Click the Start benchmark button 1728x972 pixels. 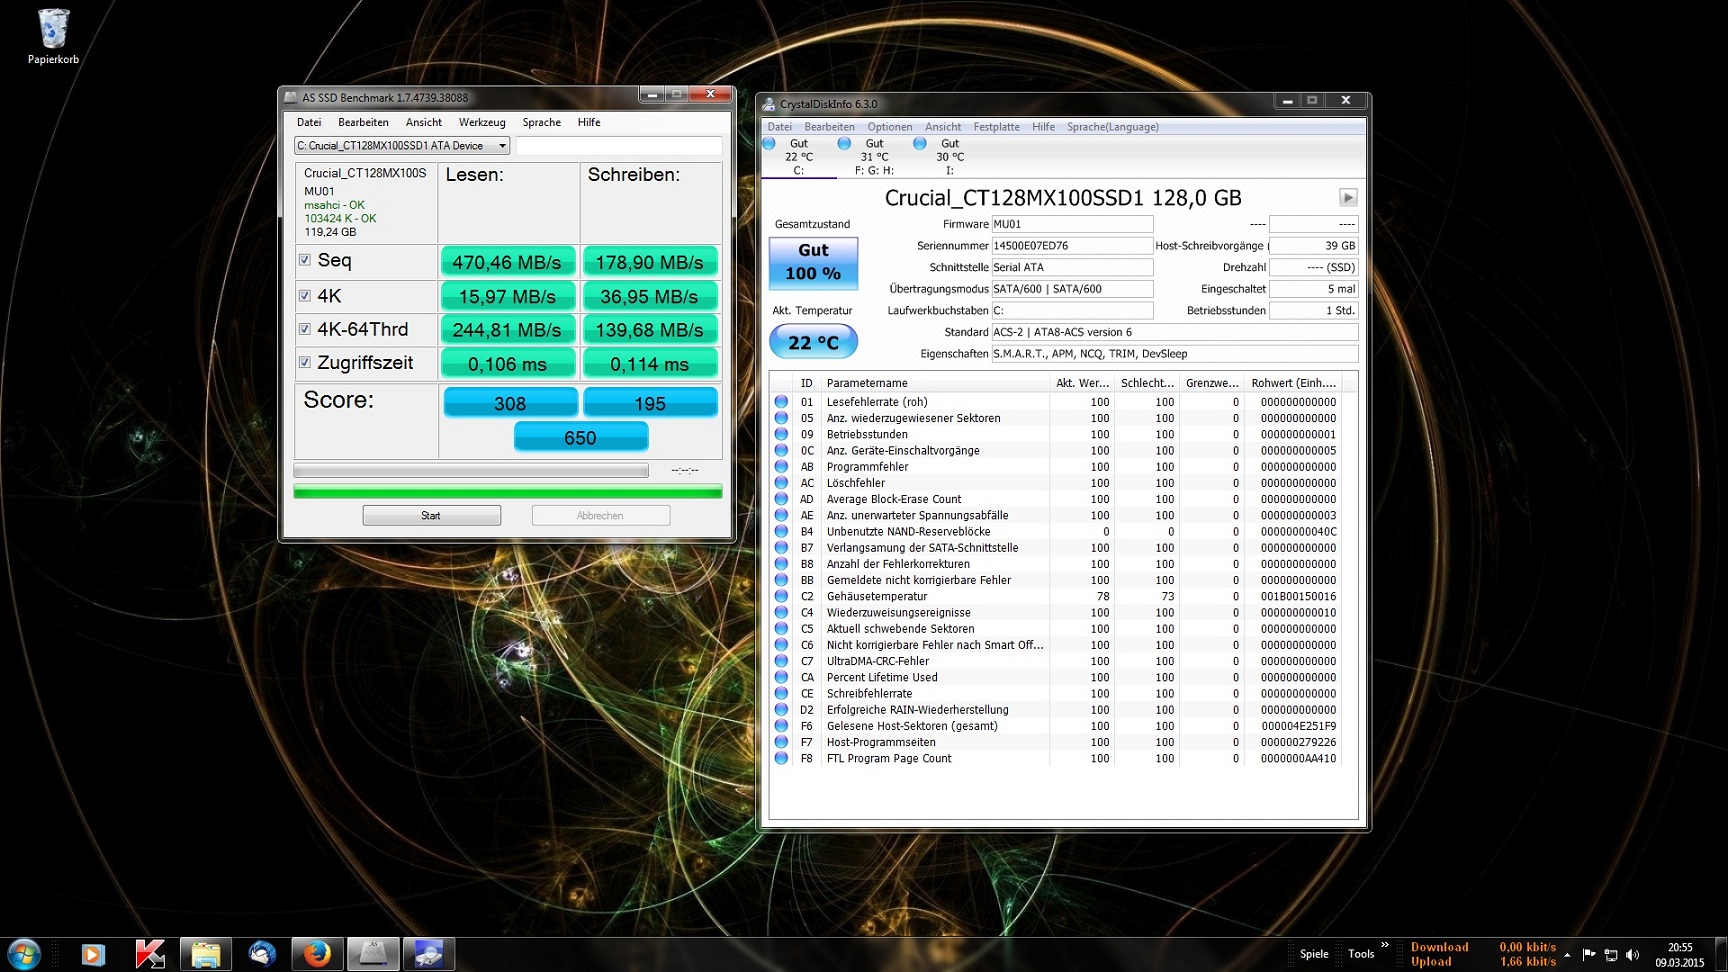coord(431,515)
